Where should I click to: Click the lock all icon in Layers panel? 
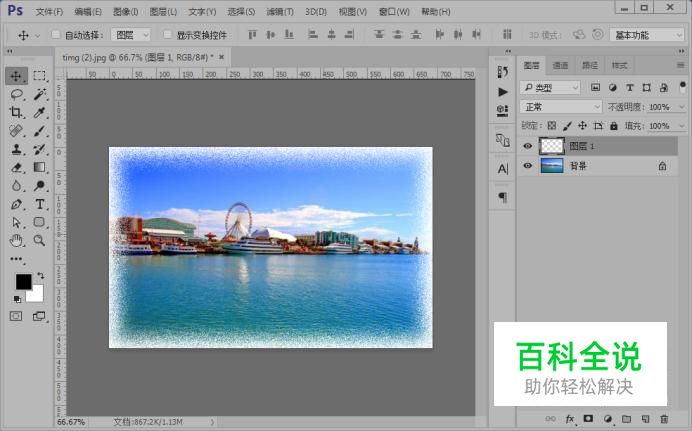point(613,126)
